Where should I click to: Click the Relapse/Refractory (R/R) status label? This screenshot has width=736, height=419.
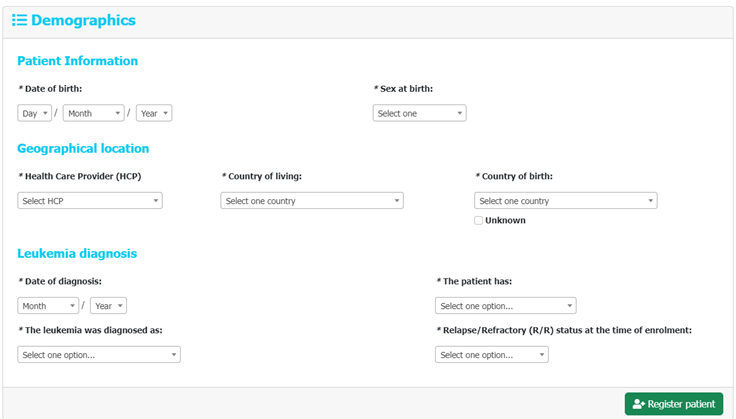tap(564, 330)
